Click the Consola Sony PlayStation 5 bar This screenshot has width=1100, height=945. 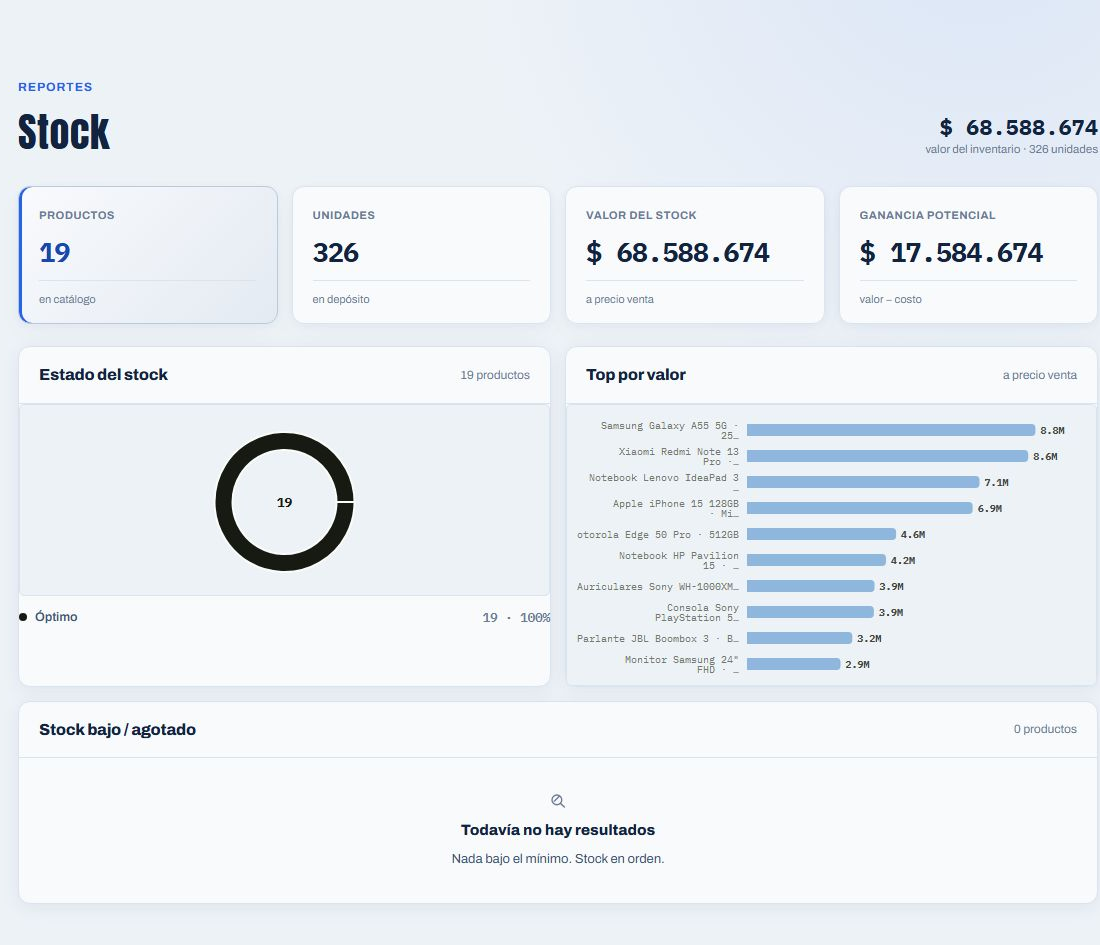coord(810,612)
